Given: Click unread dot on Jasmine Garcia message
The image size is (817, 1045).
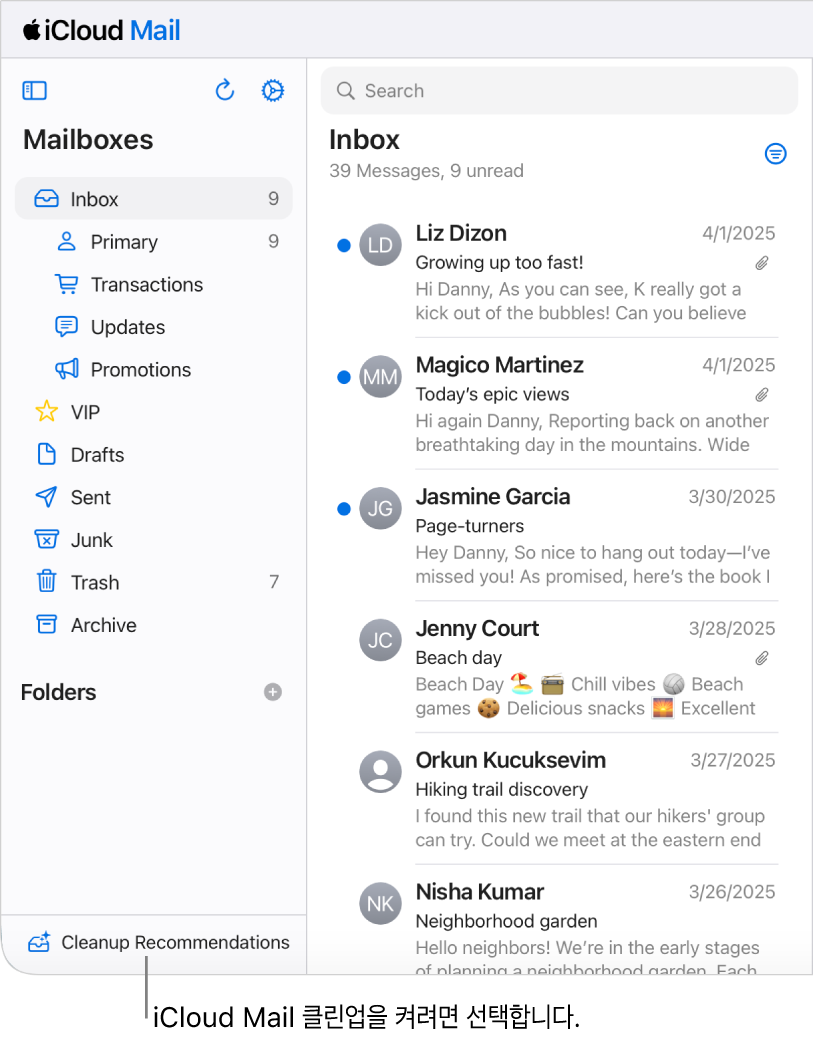Looking at the screenshot, I should click(344, 509).
